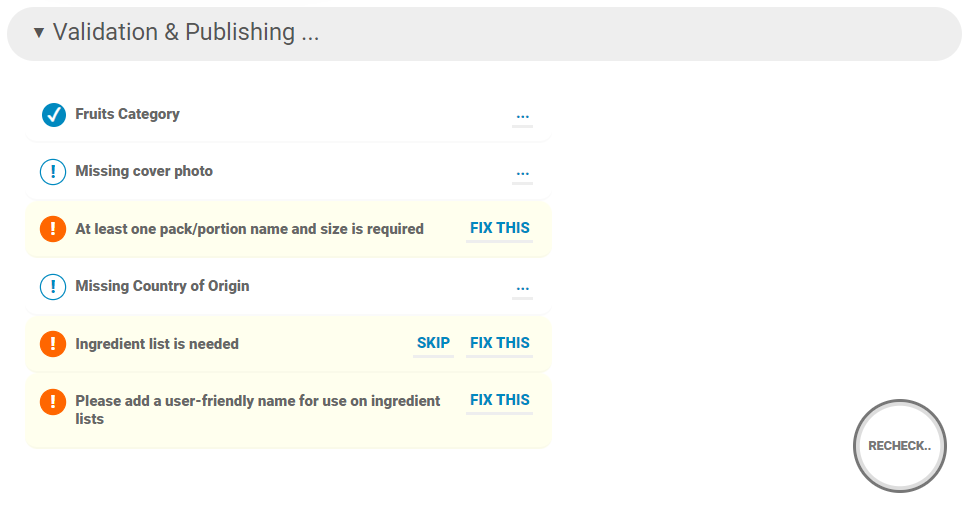Click FIX THIS for user-friendly name
The image size is (968, 512).
(499, 400)
